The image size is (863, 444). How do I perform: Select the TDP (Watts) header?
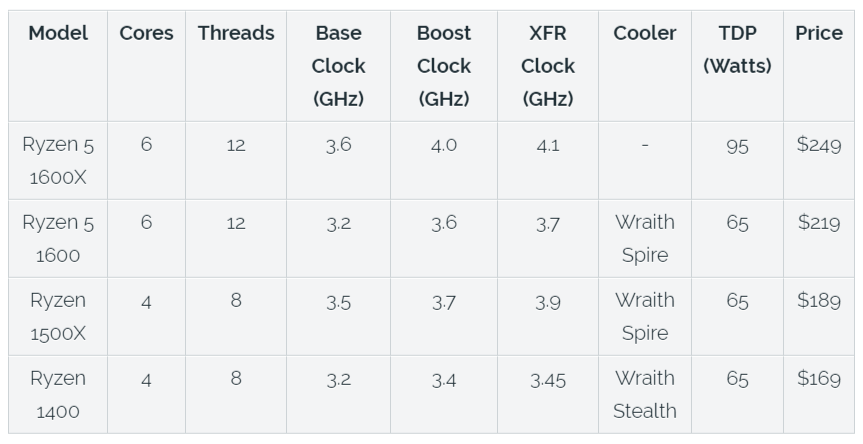[x=737, y=49]
